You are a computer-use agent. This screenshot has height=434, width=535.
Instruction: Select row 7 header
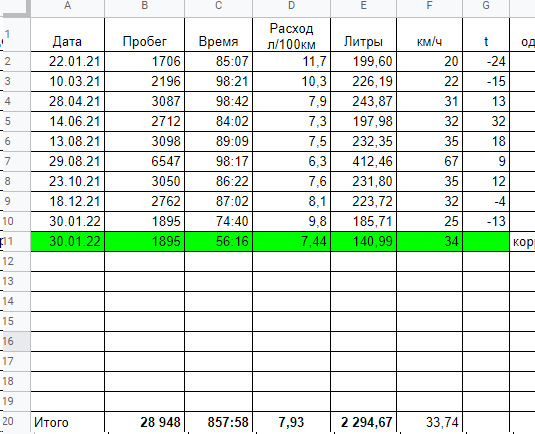(x=15, y=161)
